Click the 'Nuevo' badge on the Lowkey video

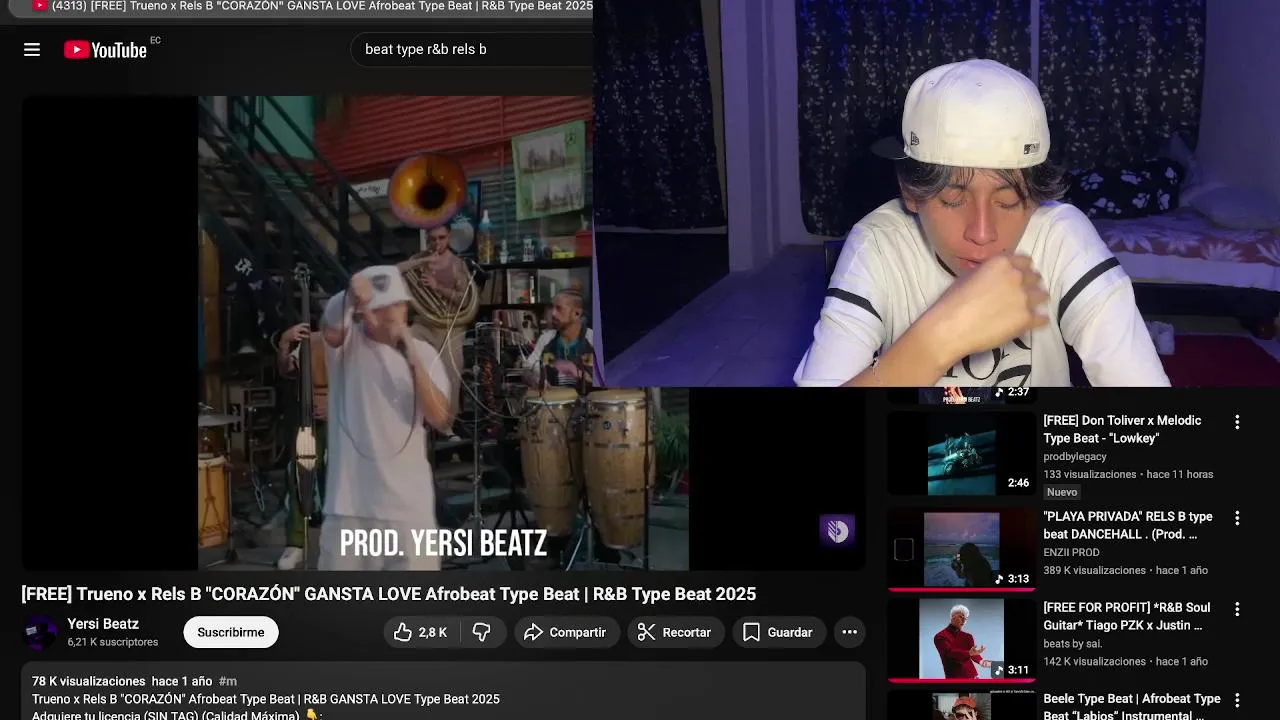coord(1062,492)
